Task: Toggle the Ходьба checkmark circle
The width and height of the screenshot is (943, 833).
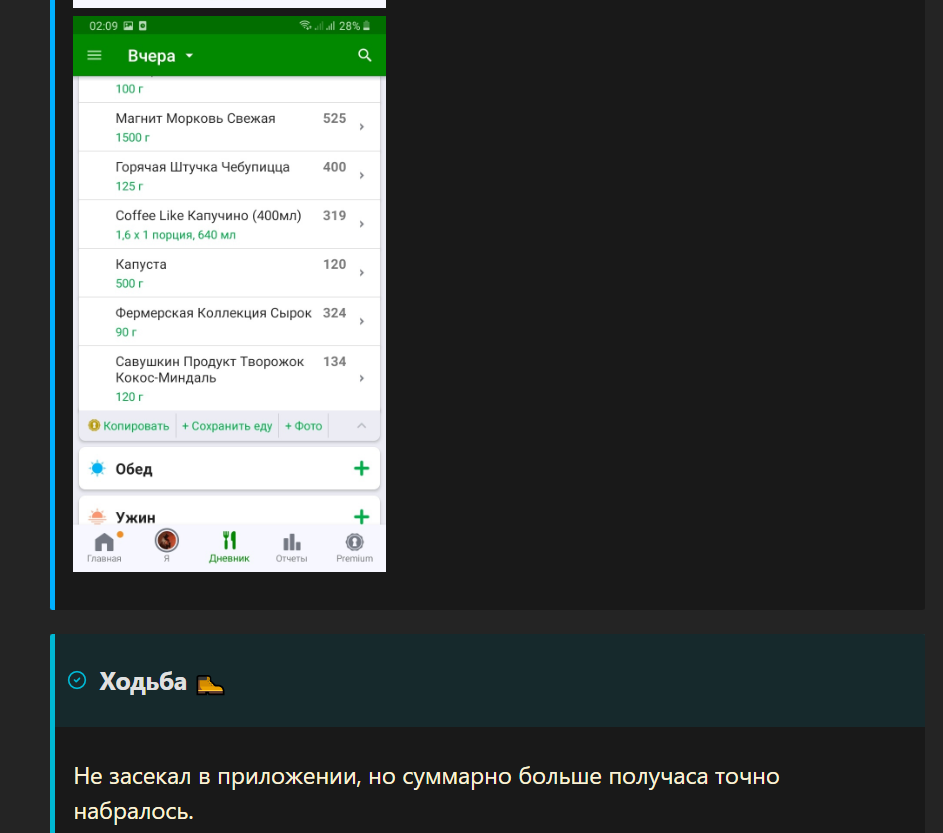Action: 77,680
